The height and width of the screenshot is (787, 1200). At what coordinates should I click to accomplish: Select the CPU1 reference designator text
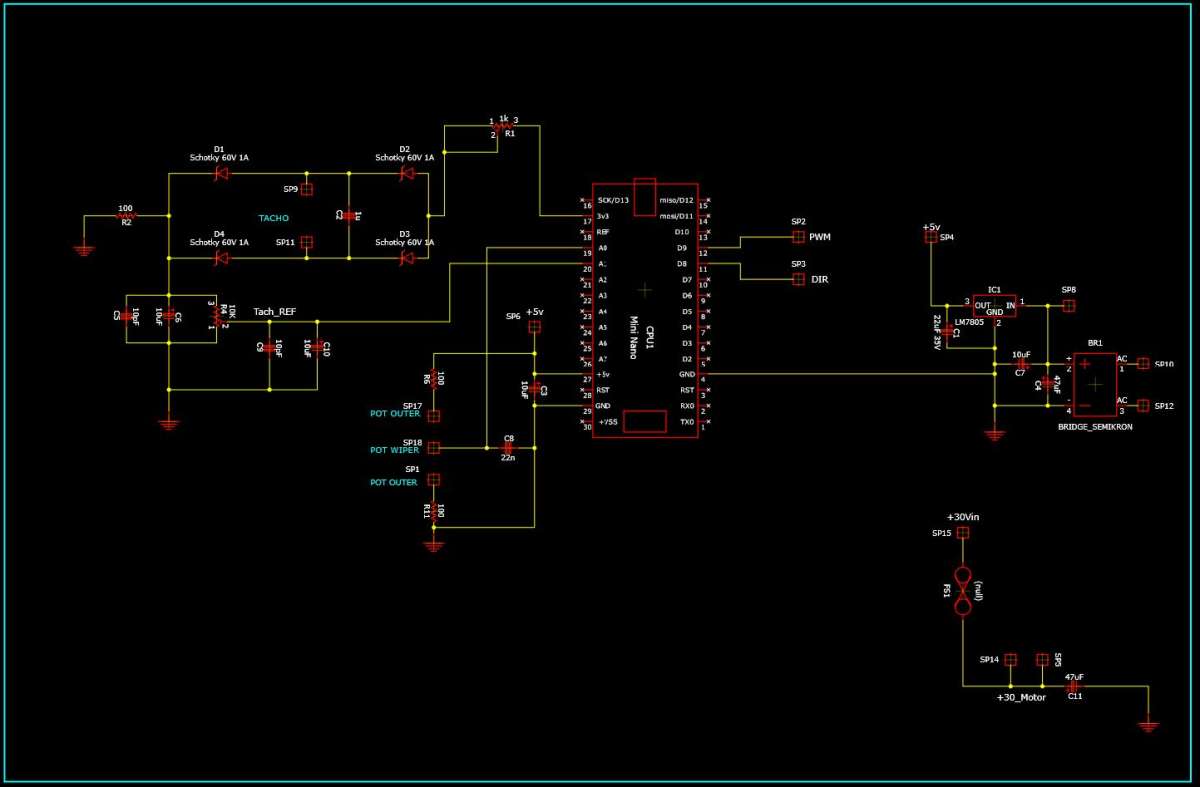click(x=650, y=335)
